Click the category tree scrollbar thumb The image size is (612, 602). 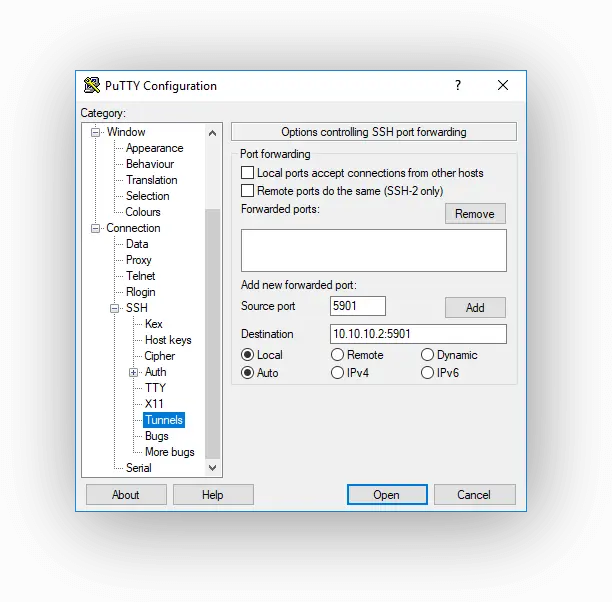tap(212, 334)
